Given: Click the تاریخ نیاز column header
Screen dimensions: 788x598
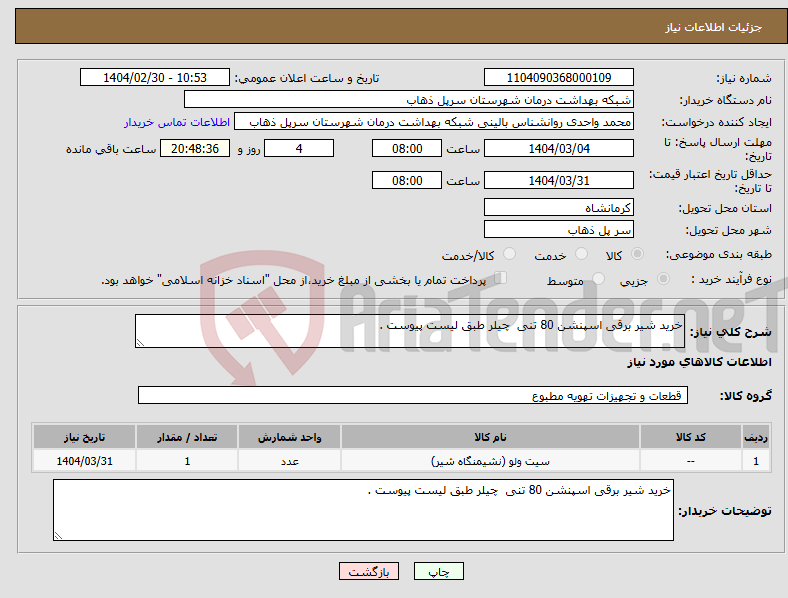Looking at the screenshot, I should [84, 437].
